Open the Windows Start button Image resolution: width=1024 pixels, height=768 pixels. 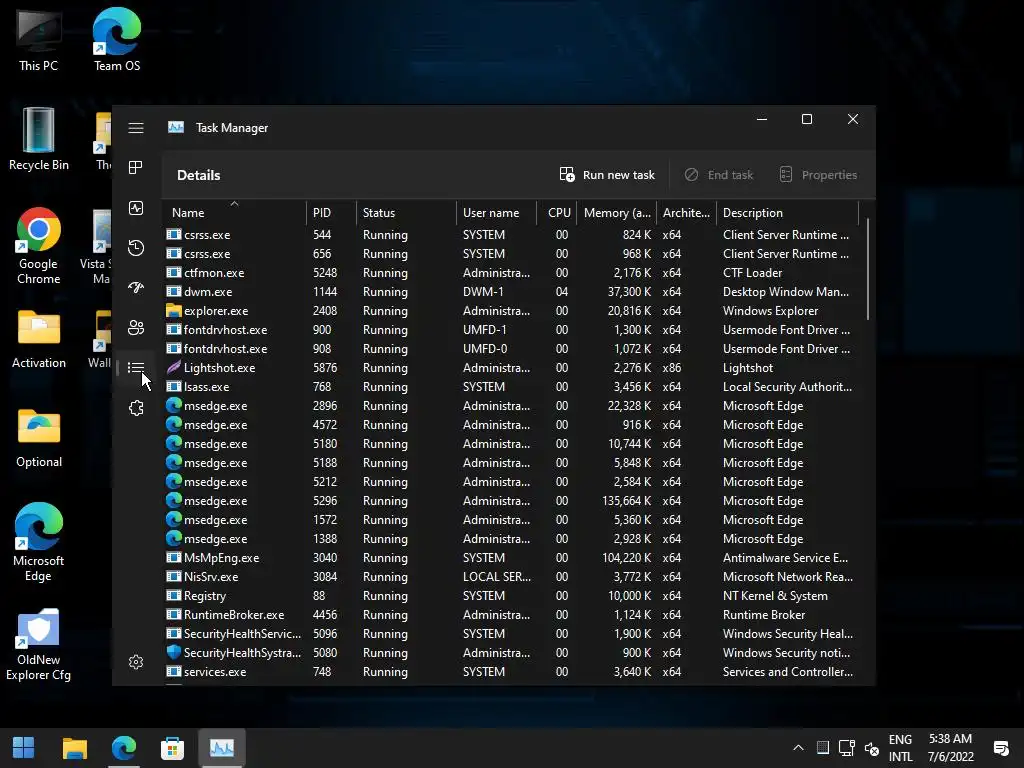(x=24, y=748)
